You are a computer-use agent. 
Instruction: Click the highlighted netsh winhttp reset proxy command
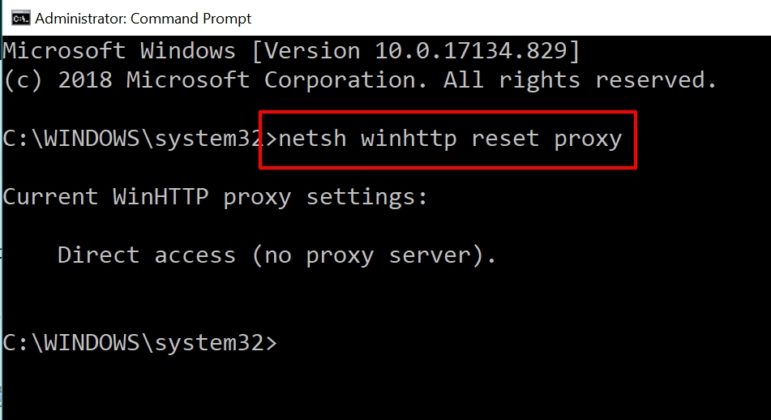(450, 139)
